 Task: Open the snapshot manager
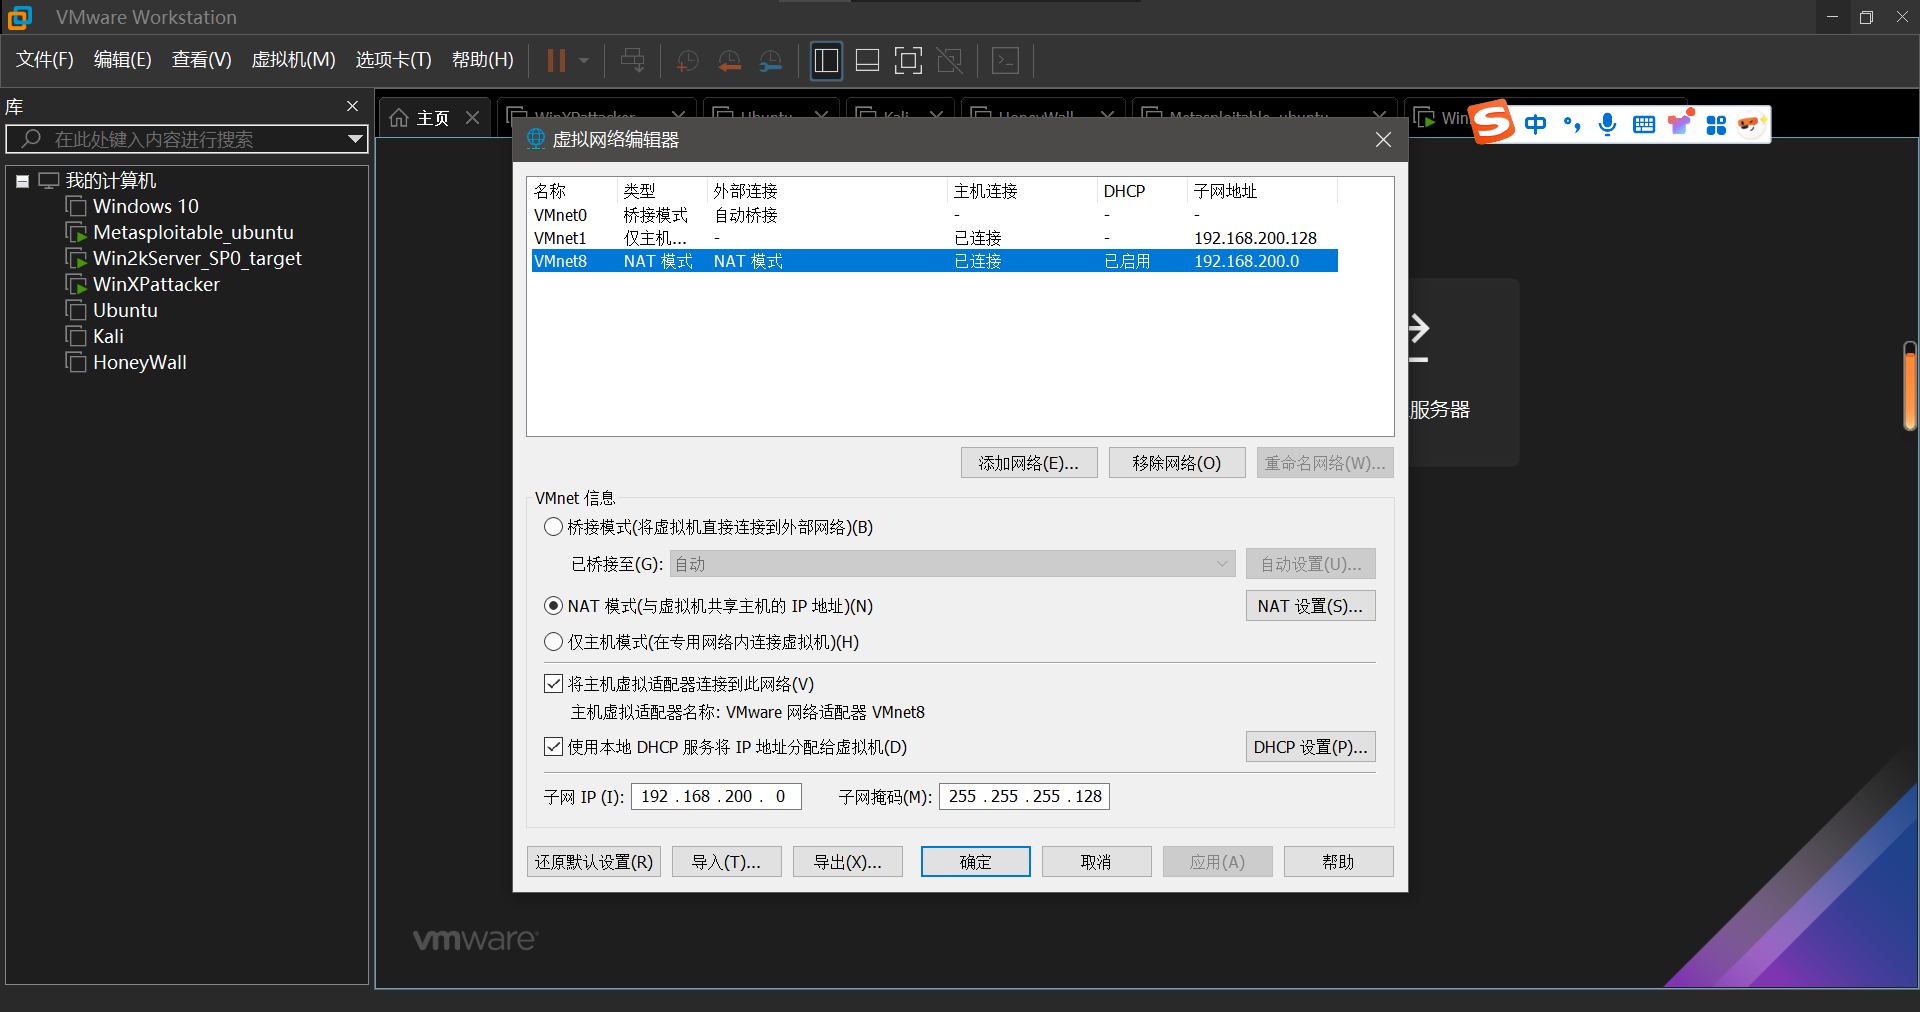[x=771, y=60]
